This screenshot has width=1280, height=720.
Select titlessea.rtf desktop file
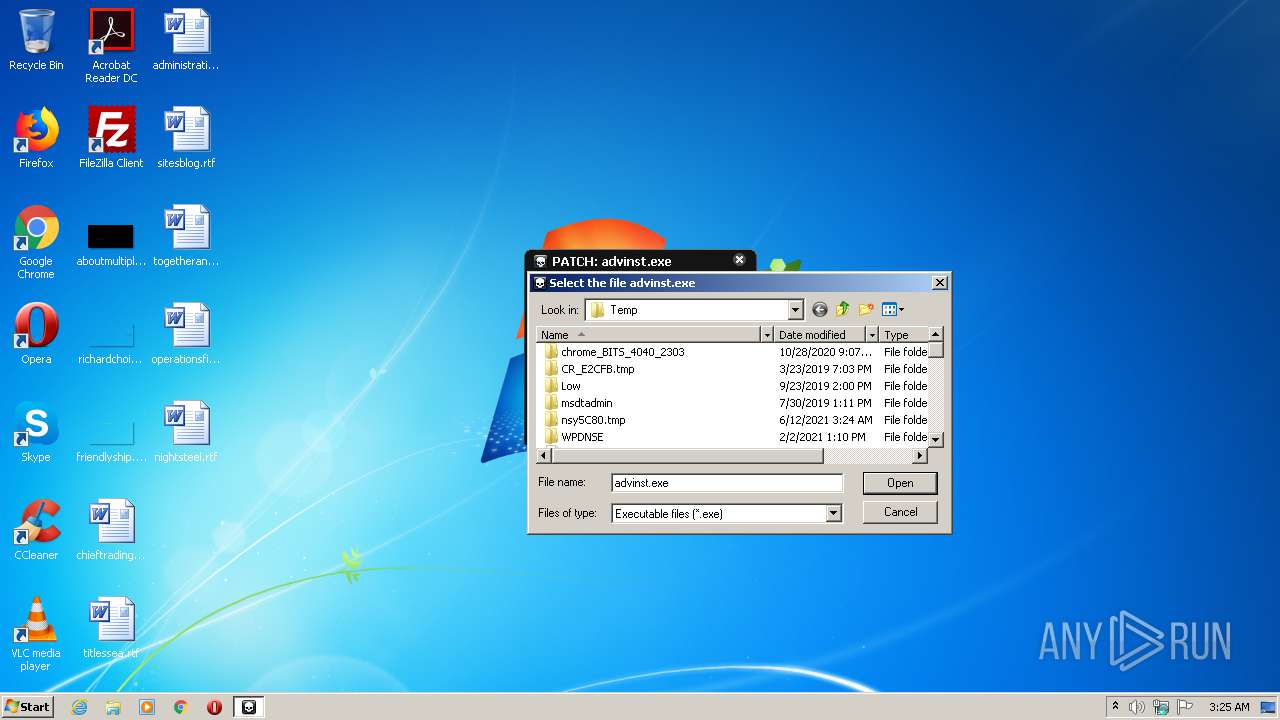[111, 628]
